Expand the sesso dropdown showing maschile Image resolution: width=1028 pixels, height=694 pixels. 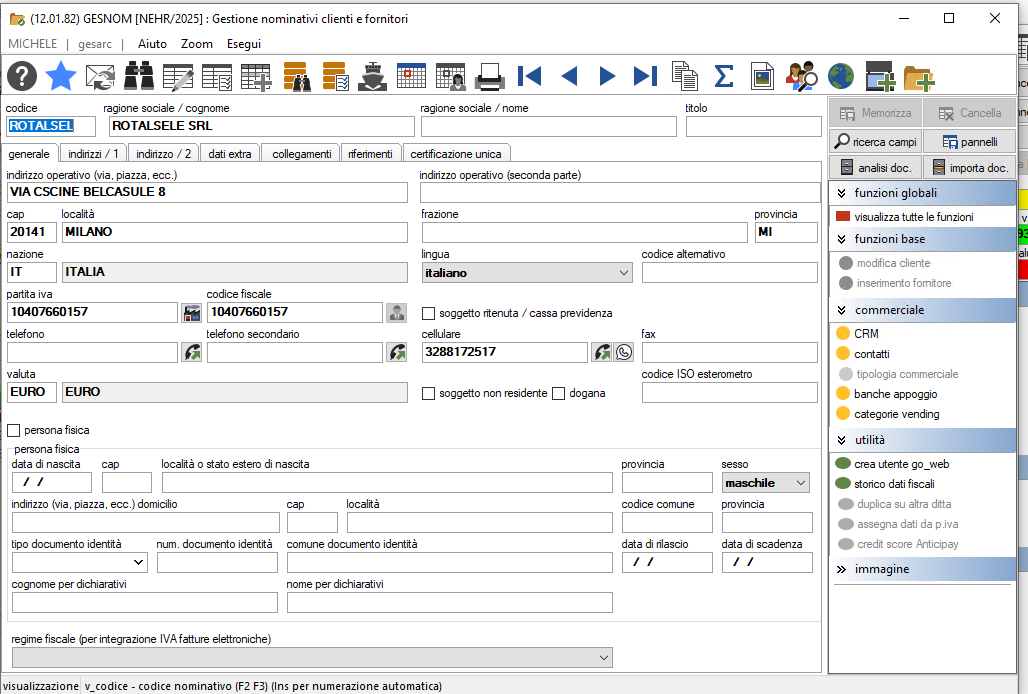click(765, 483)
